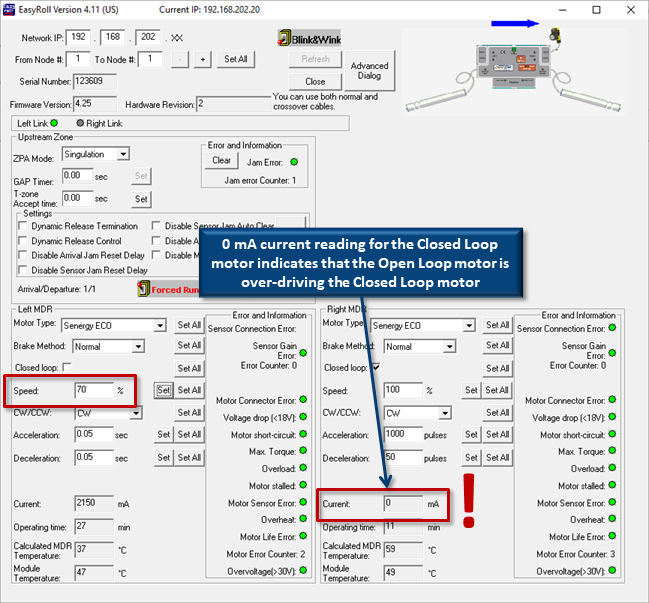The width and height of the screenshot is (649, 603).
Task: Click the GAP Timer input field
Action: [77, 175]
